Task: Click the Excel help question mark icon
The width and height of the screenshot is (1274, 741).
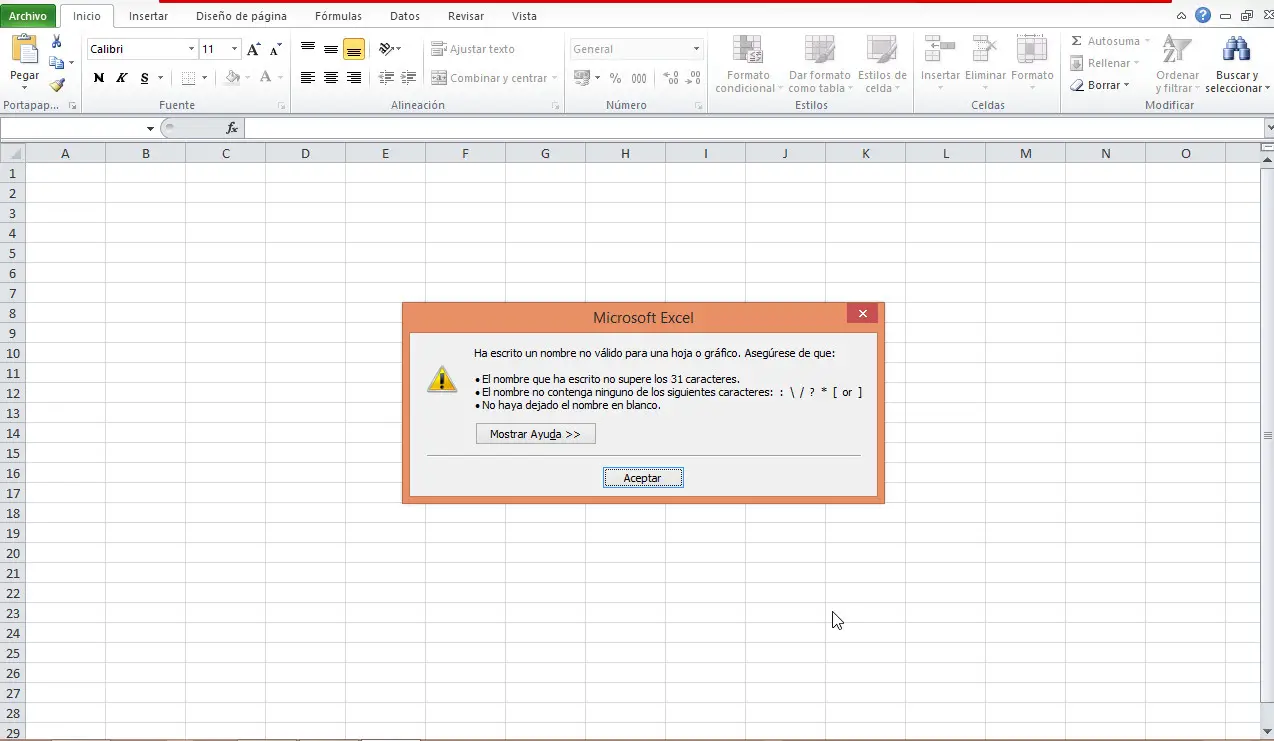Action: pos(1203,15)
